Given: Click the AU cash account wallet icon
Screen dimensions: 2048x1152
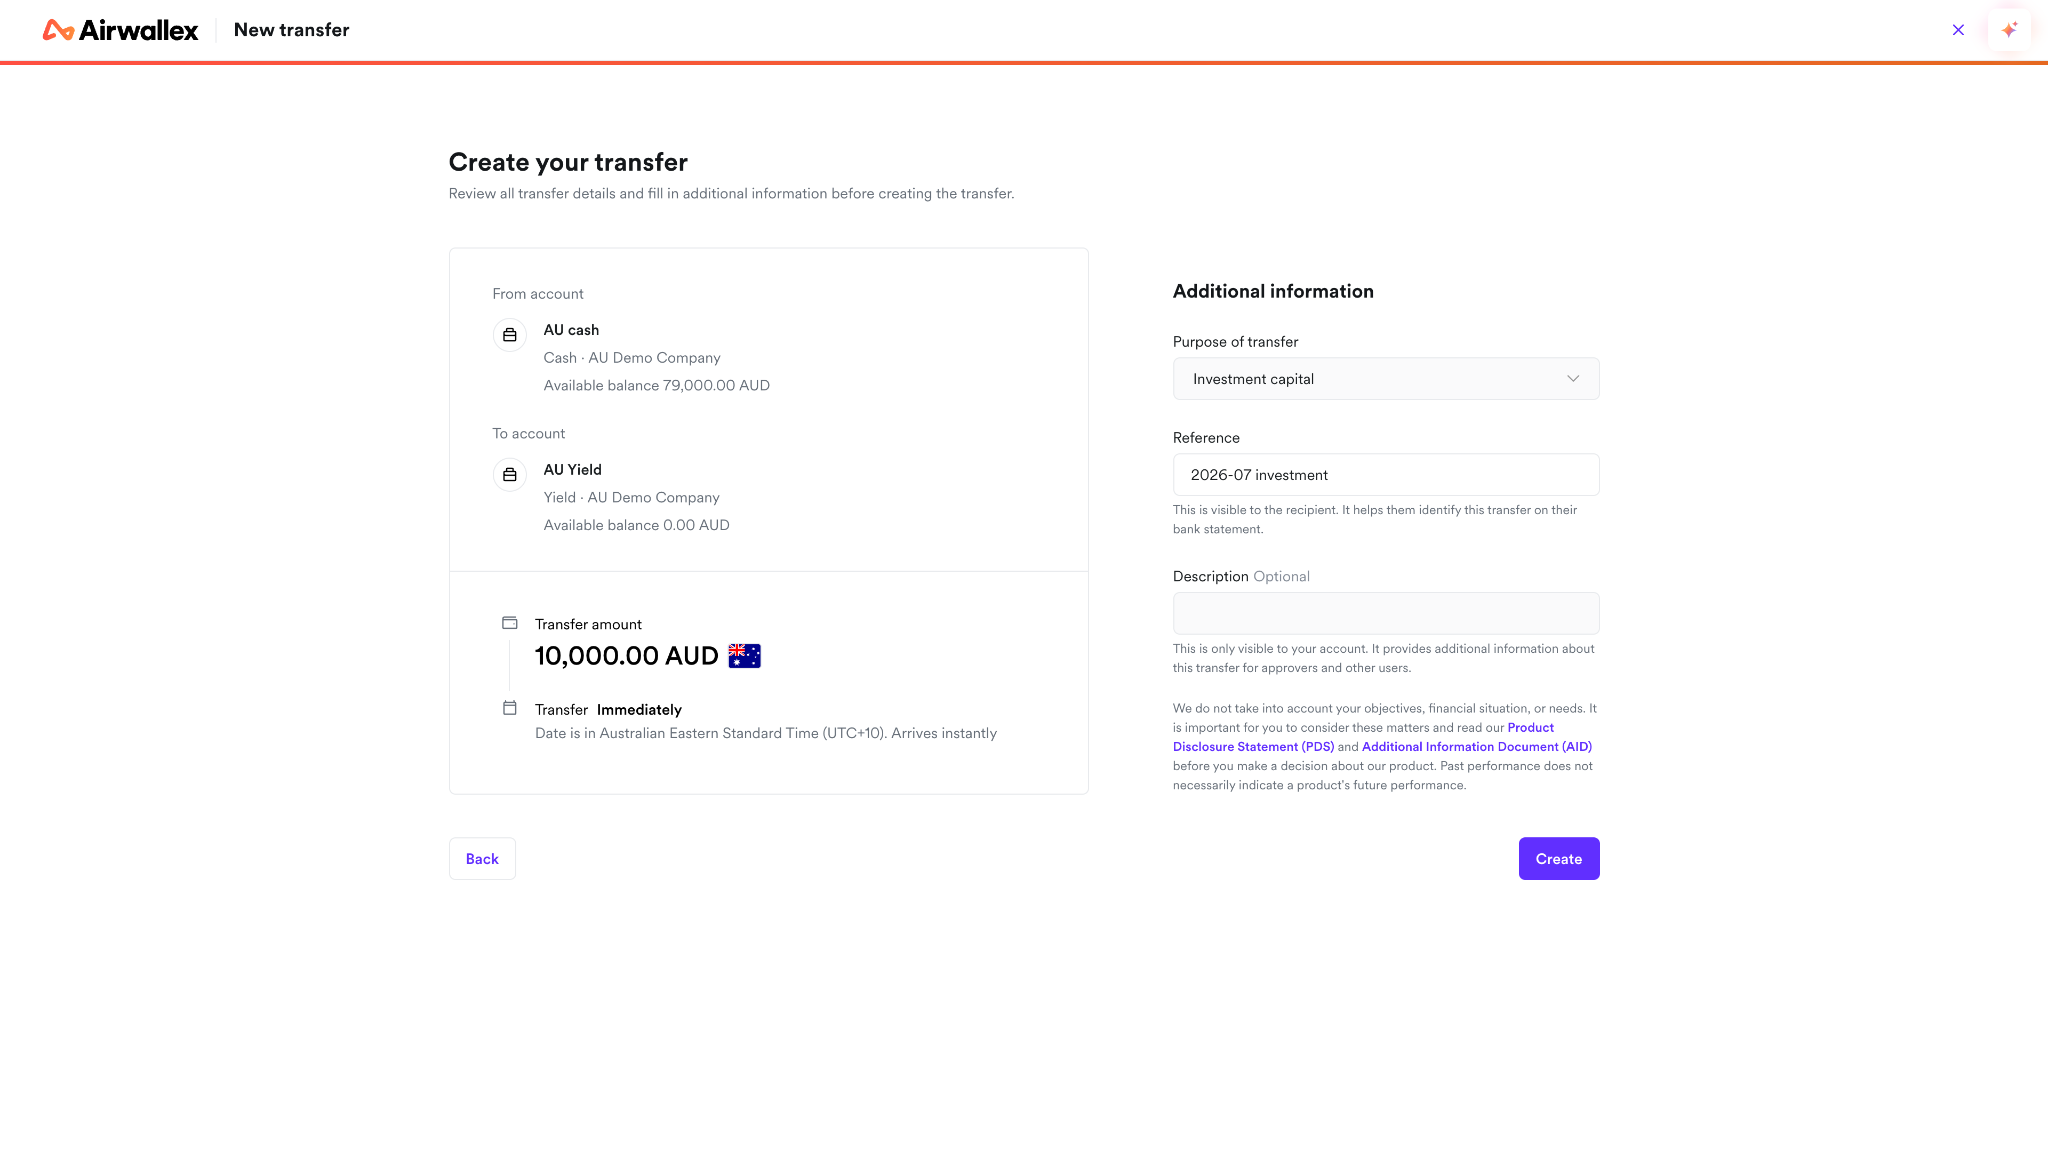Looking at the screenshot, I should pos(510,335).
